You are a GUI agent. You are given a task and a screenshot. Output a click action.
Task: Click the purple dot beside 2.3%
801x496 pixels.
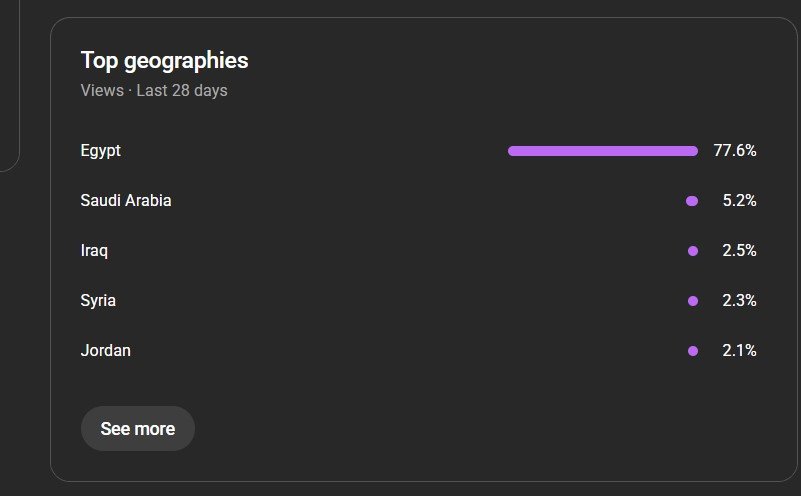693,301
